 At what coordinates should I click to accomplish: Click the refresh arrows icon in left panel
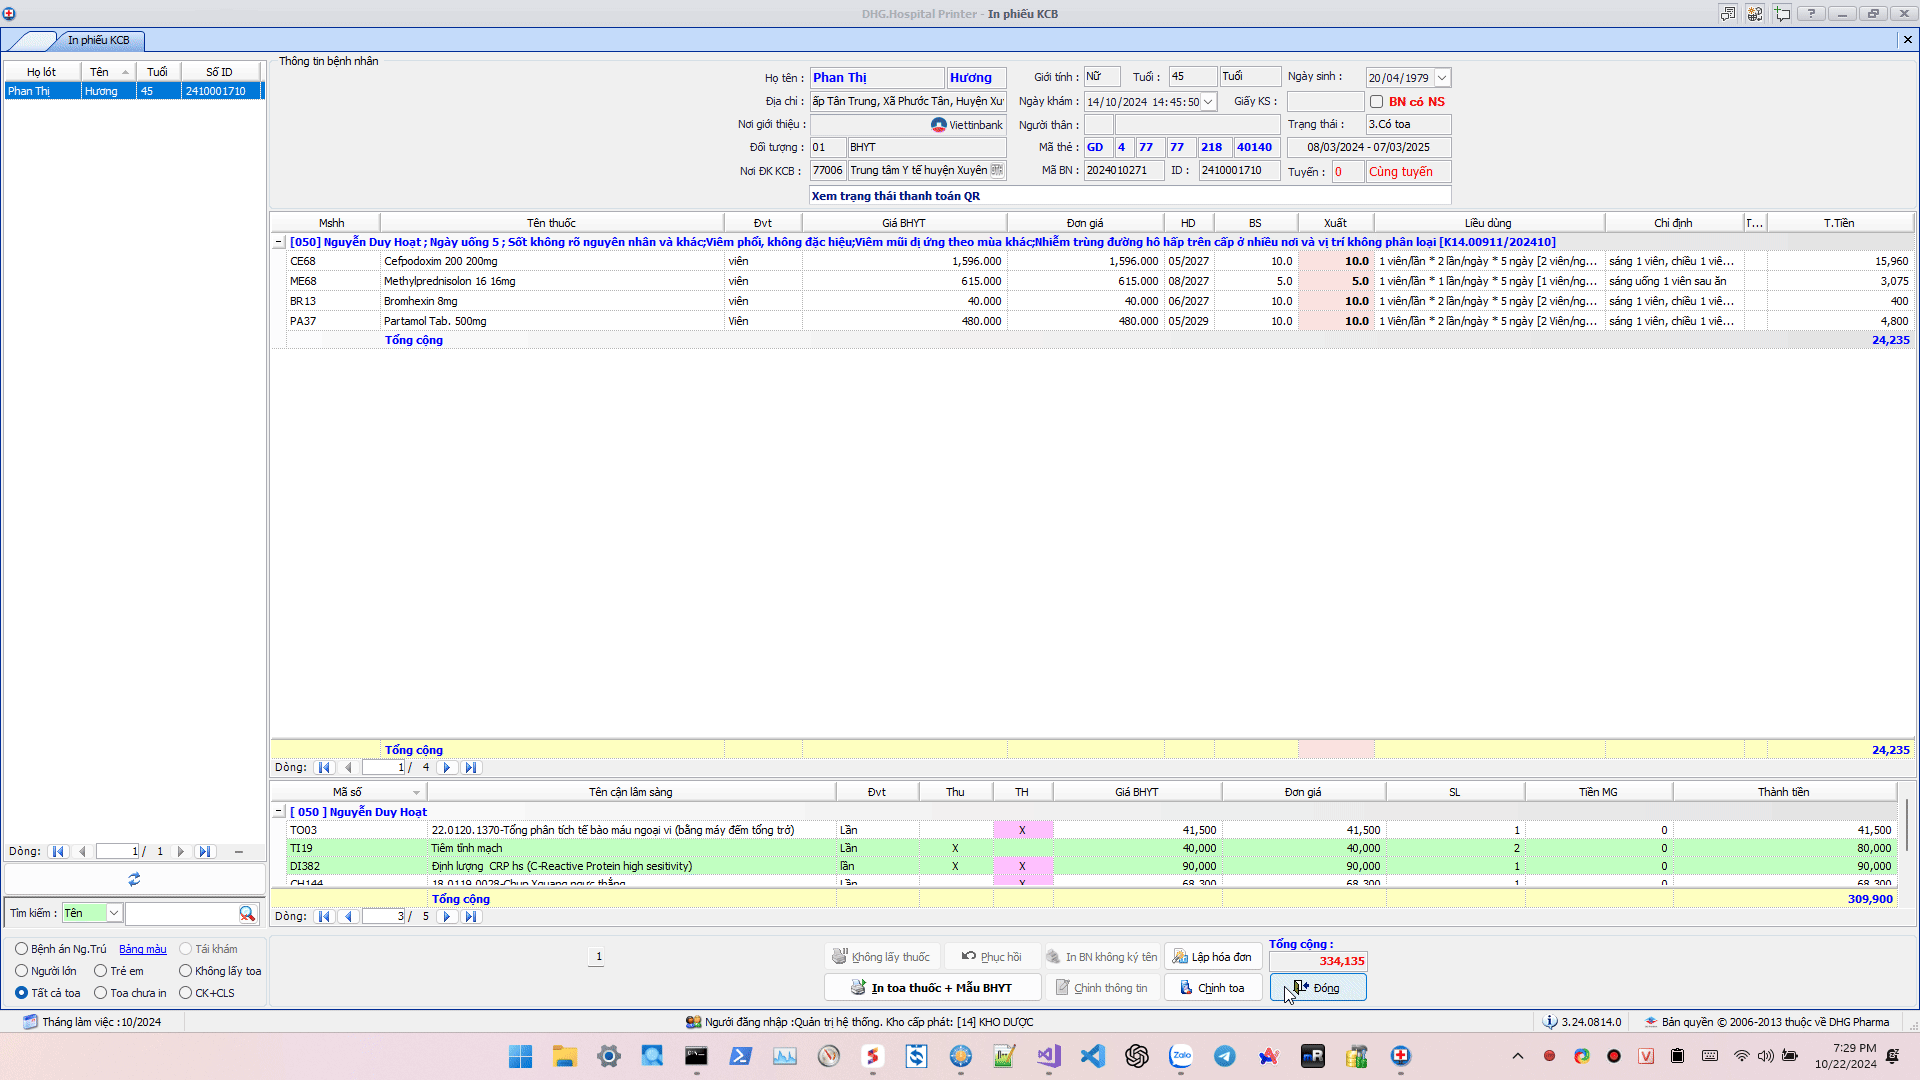(x=134, y=879)
